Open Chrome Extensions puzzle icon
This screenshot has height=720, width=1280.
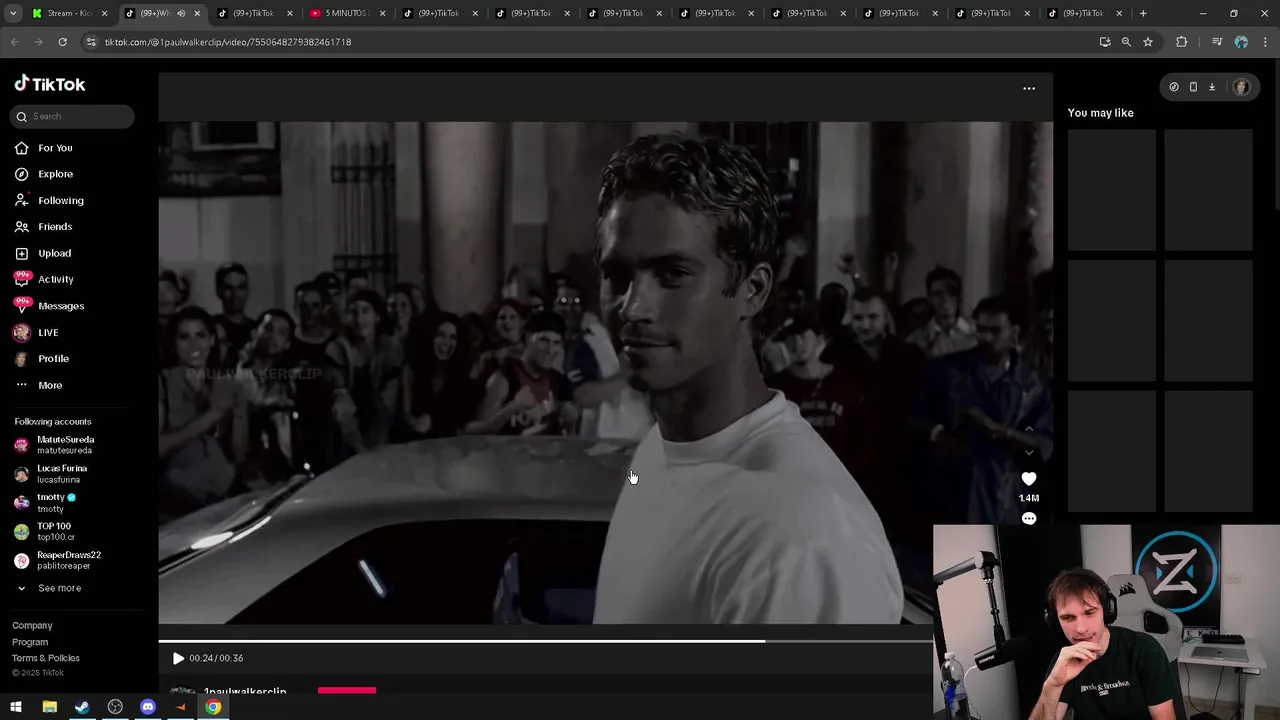[x=1182, y=42]
